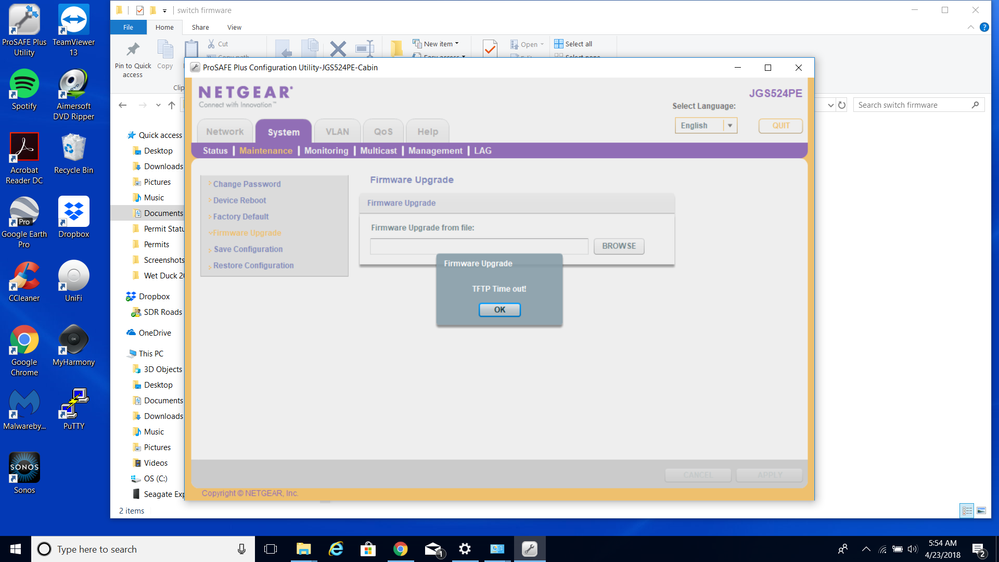The width and height of the screenshot is (999, 562).
Task: Click the microphone icon in search box
Action: (241, 549)
